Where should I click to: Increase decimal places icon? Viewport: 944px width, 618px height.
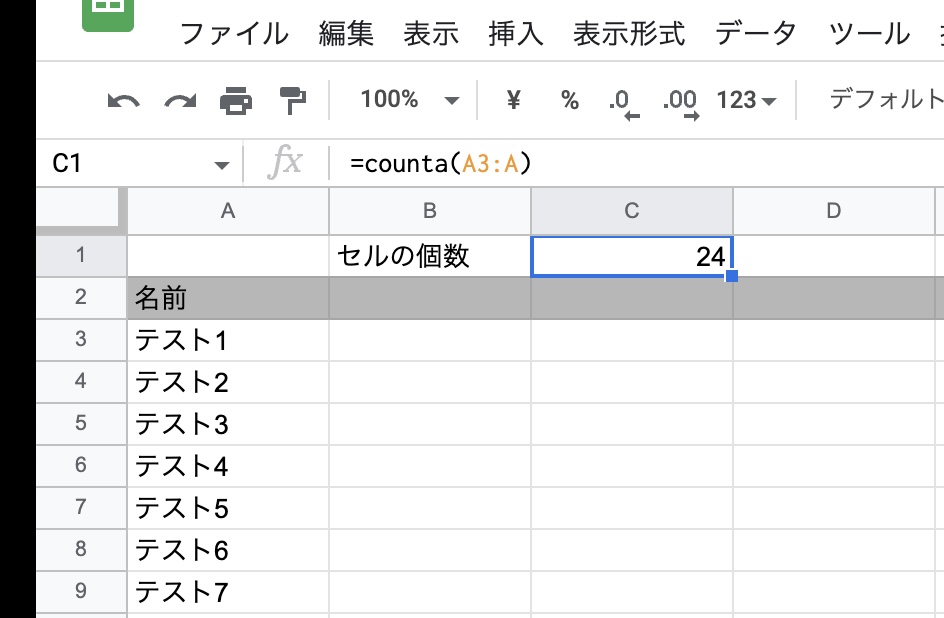pos(680,101)
